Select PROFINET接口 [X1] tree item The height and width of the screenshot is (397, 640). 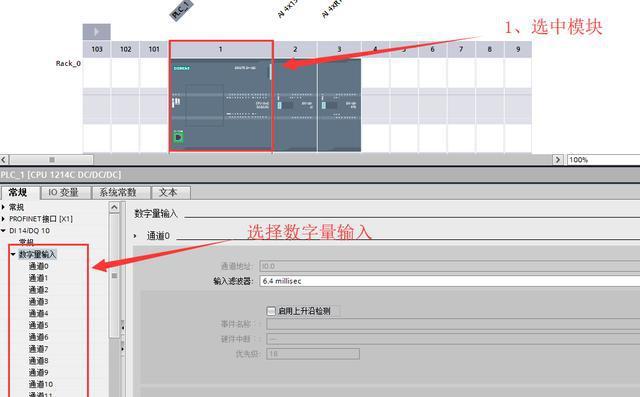tap(41, 219)
